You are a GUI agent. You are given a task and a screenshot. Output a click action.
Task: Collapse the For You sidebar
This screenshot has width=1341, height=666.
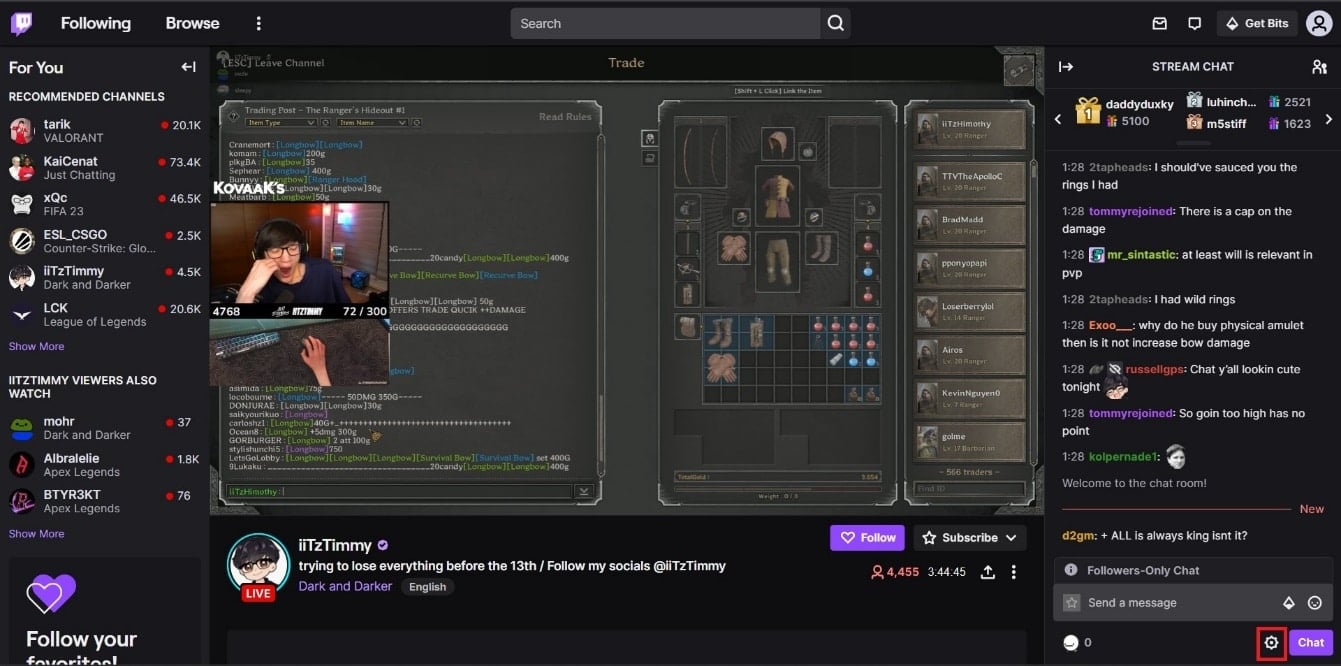coord(188,67)
